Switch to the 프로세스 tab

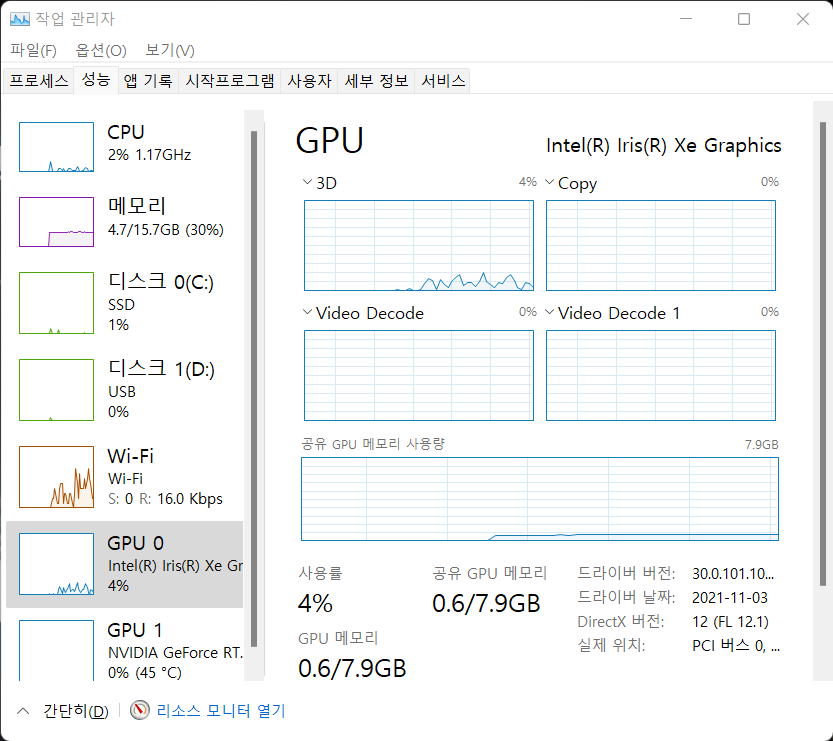click(38, 81)
